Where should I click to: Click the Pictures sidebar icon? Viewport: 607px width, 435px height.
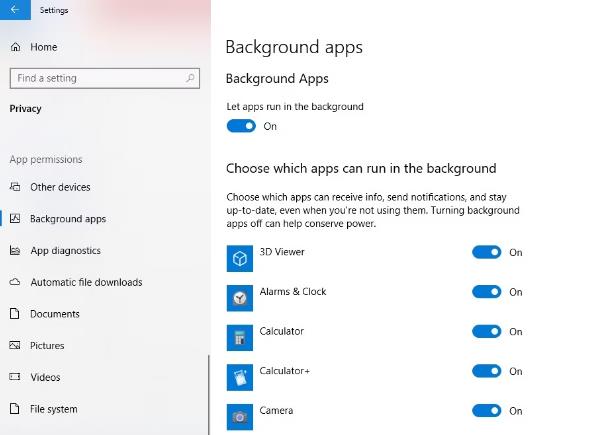15,345
